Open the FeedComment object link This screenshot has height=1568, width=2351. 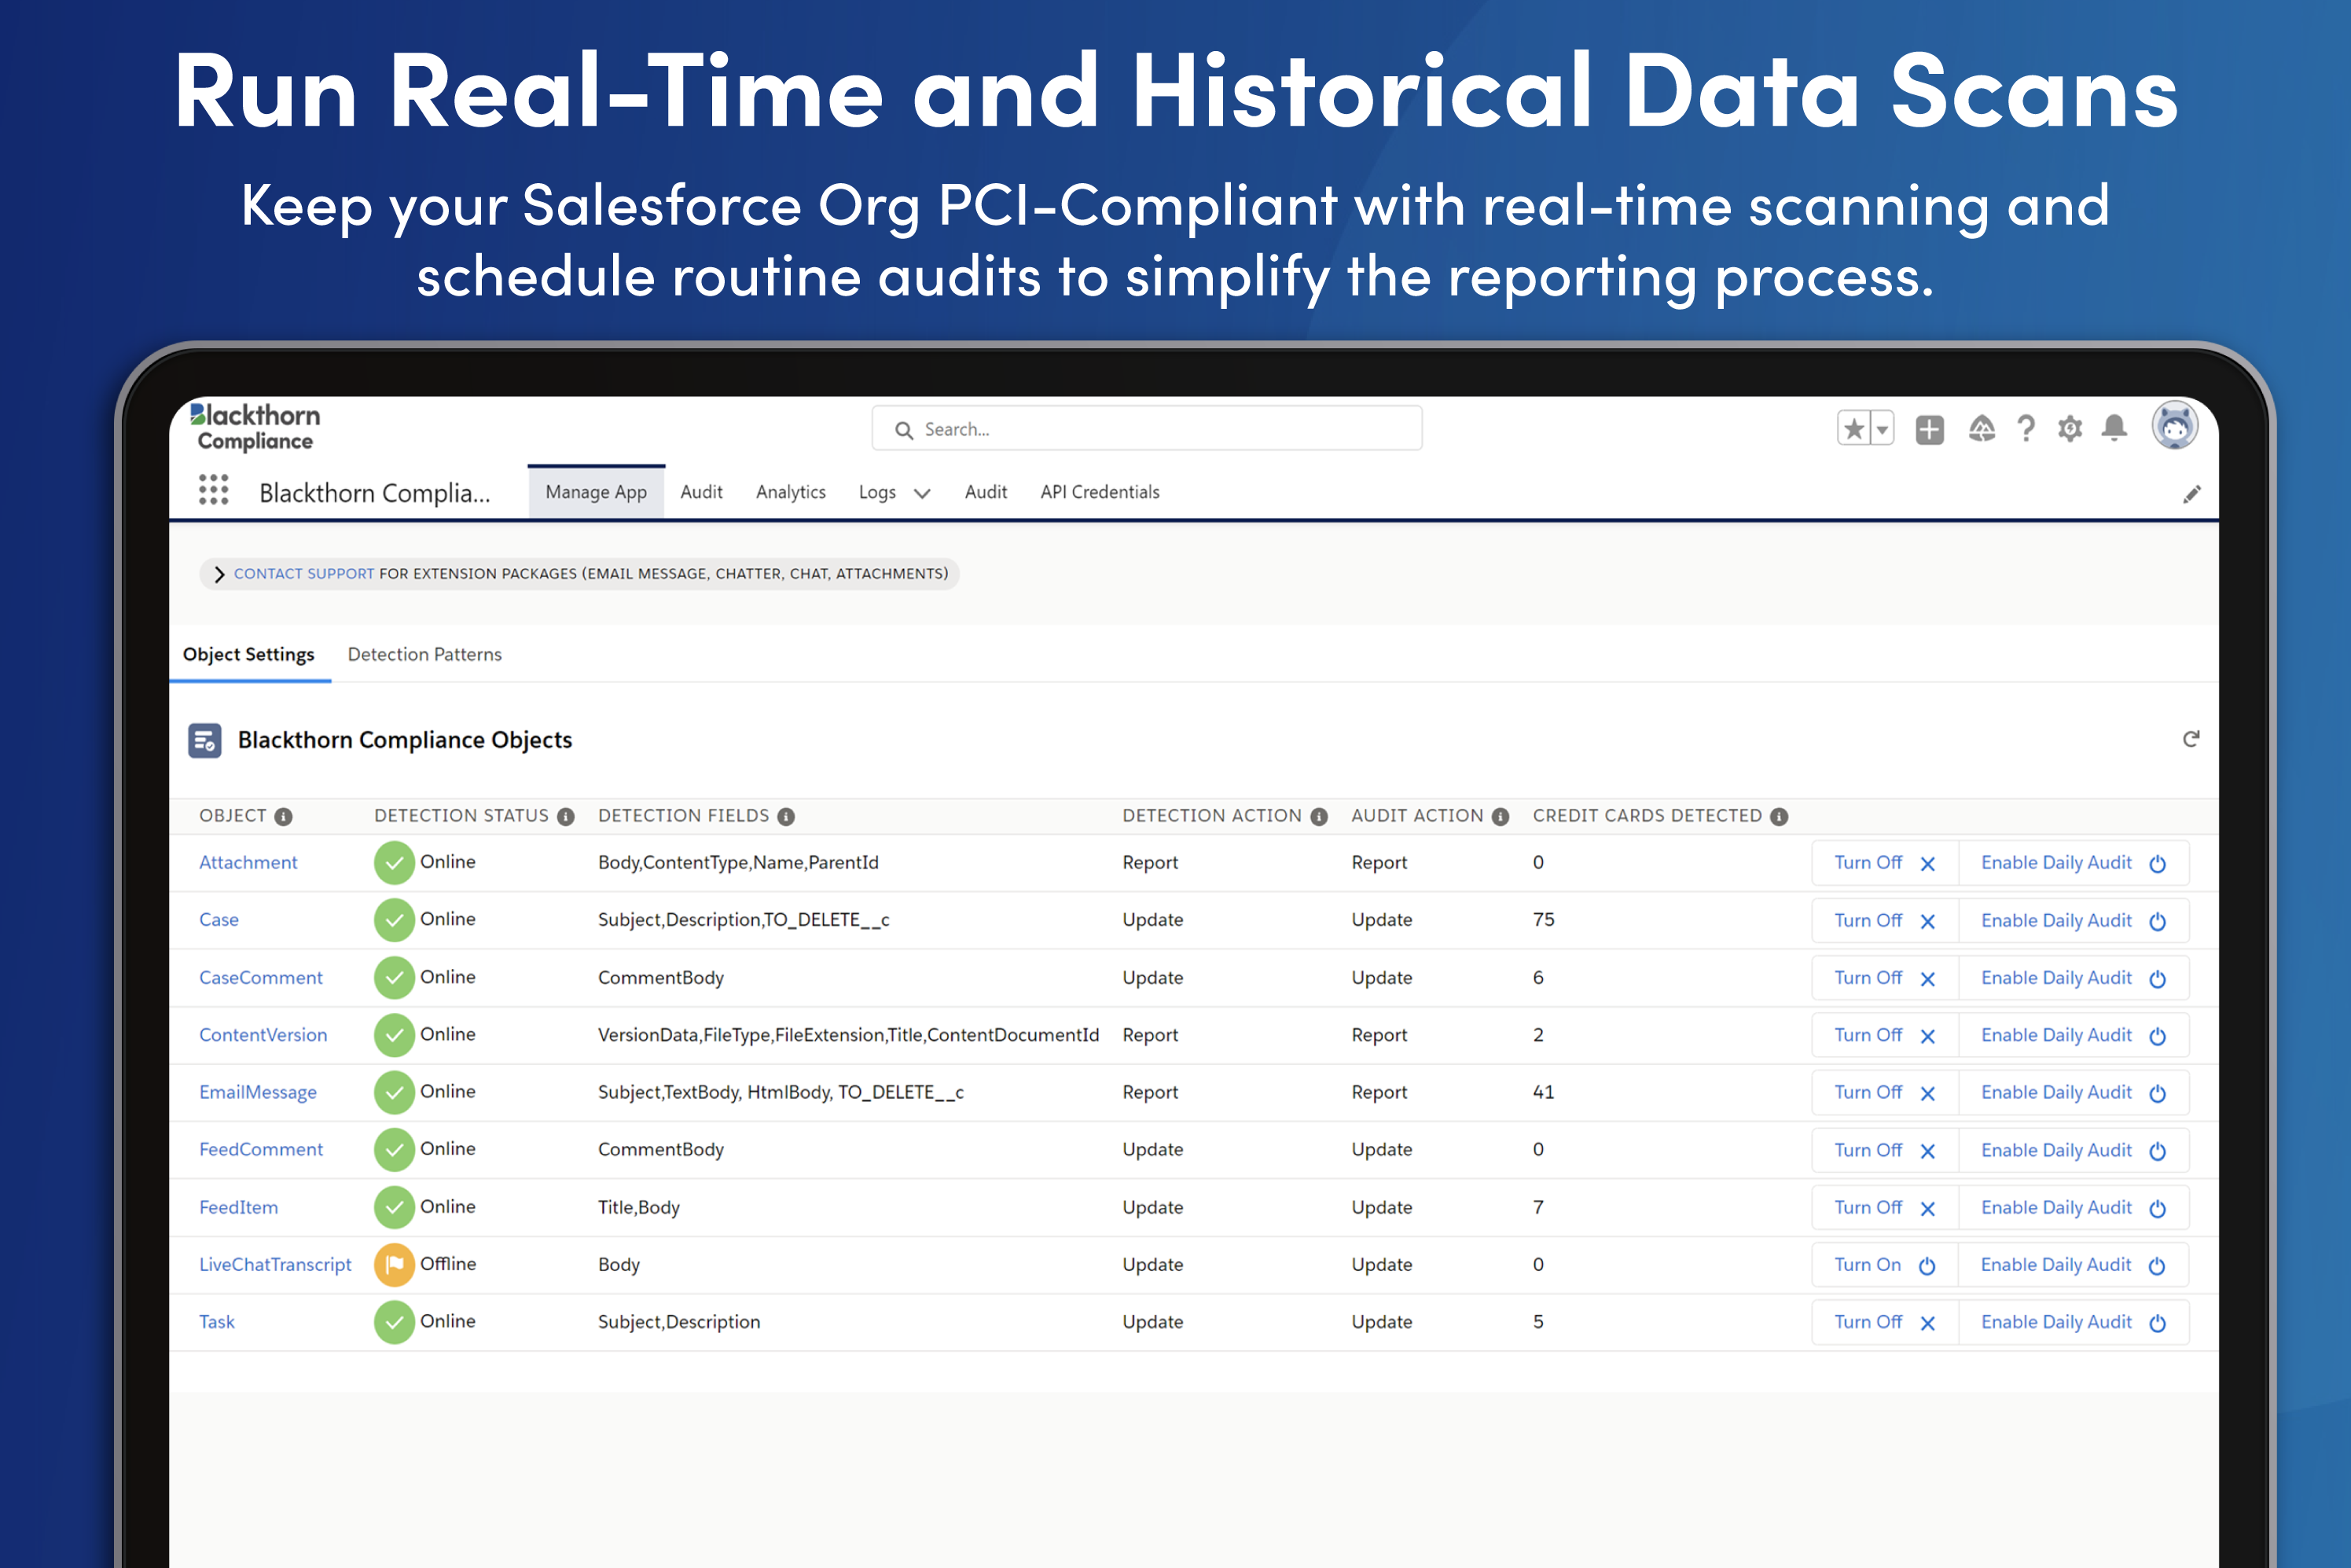tap(260, 1150)
